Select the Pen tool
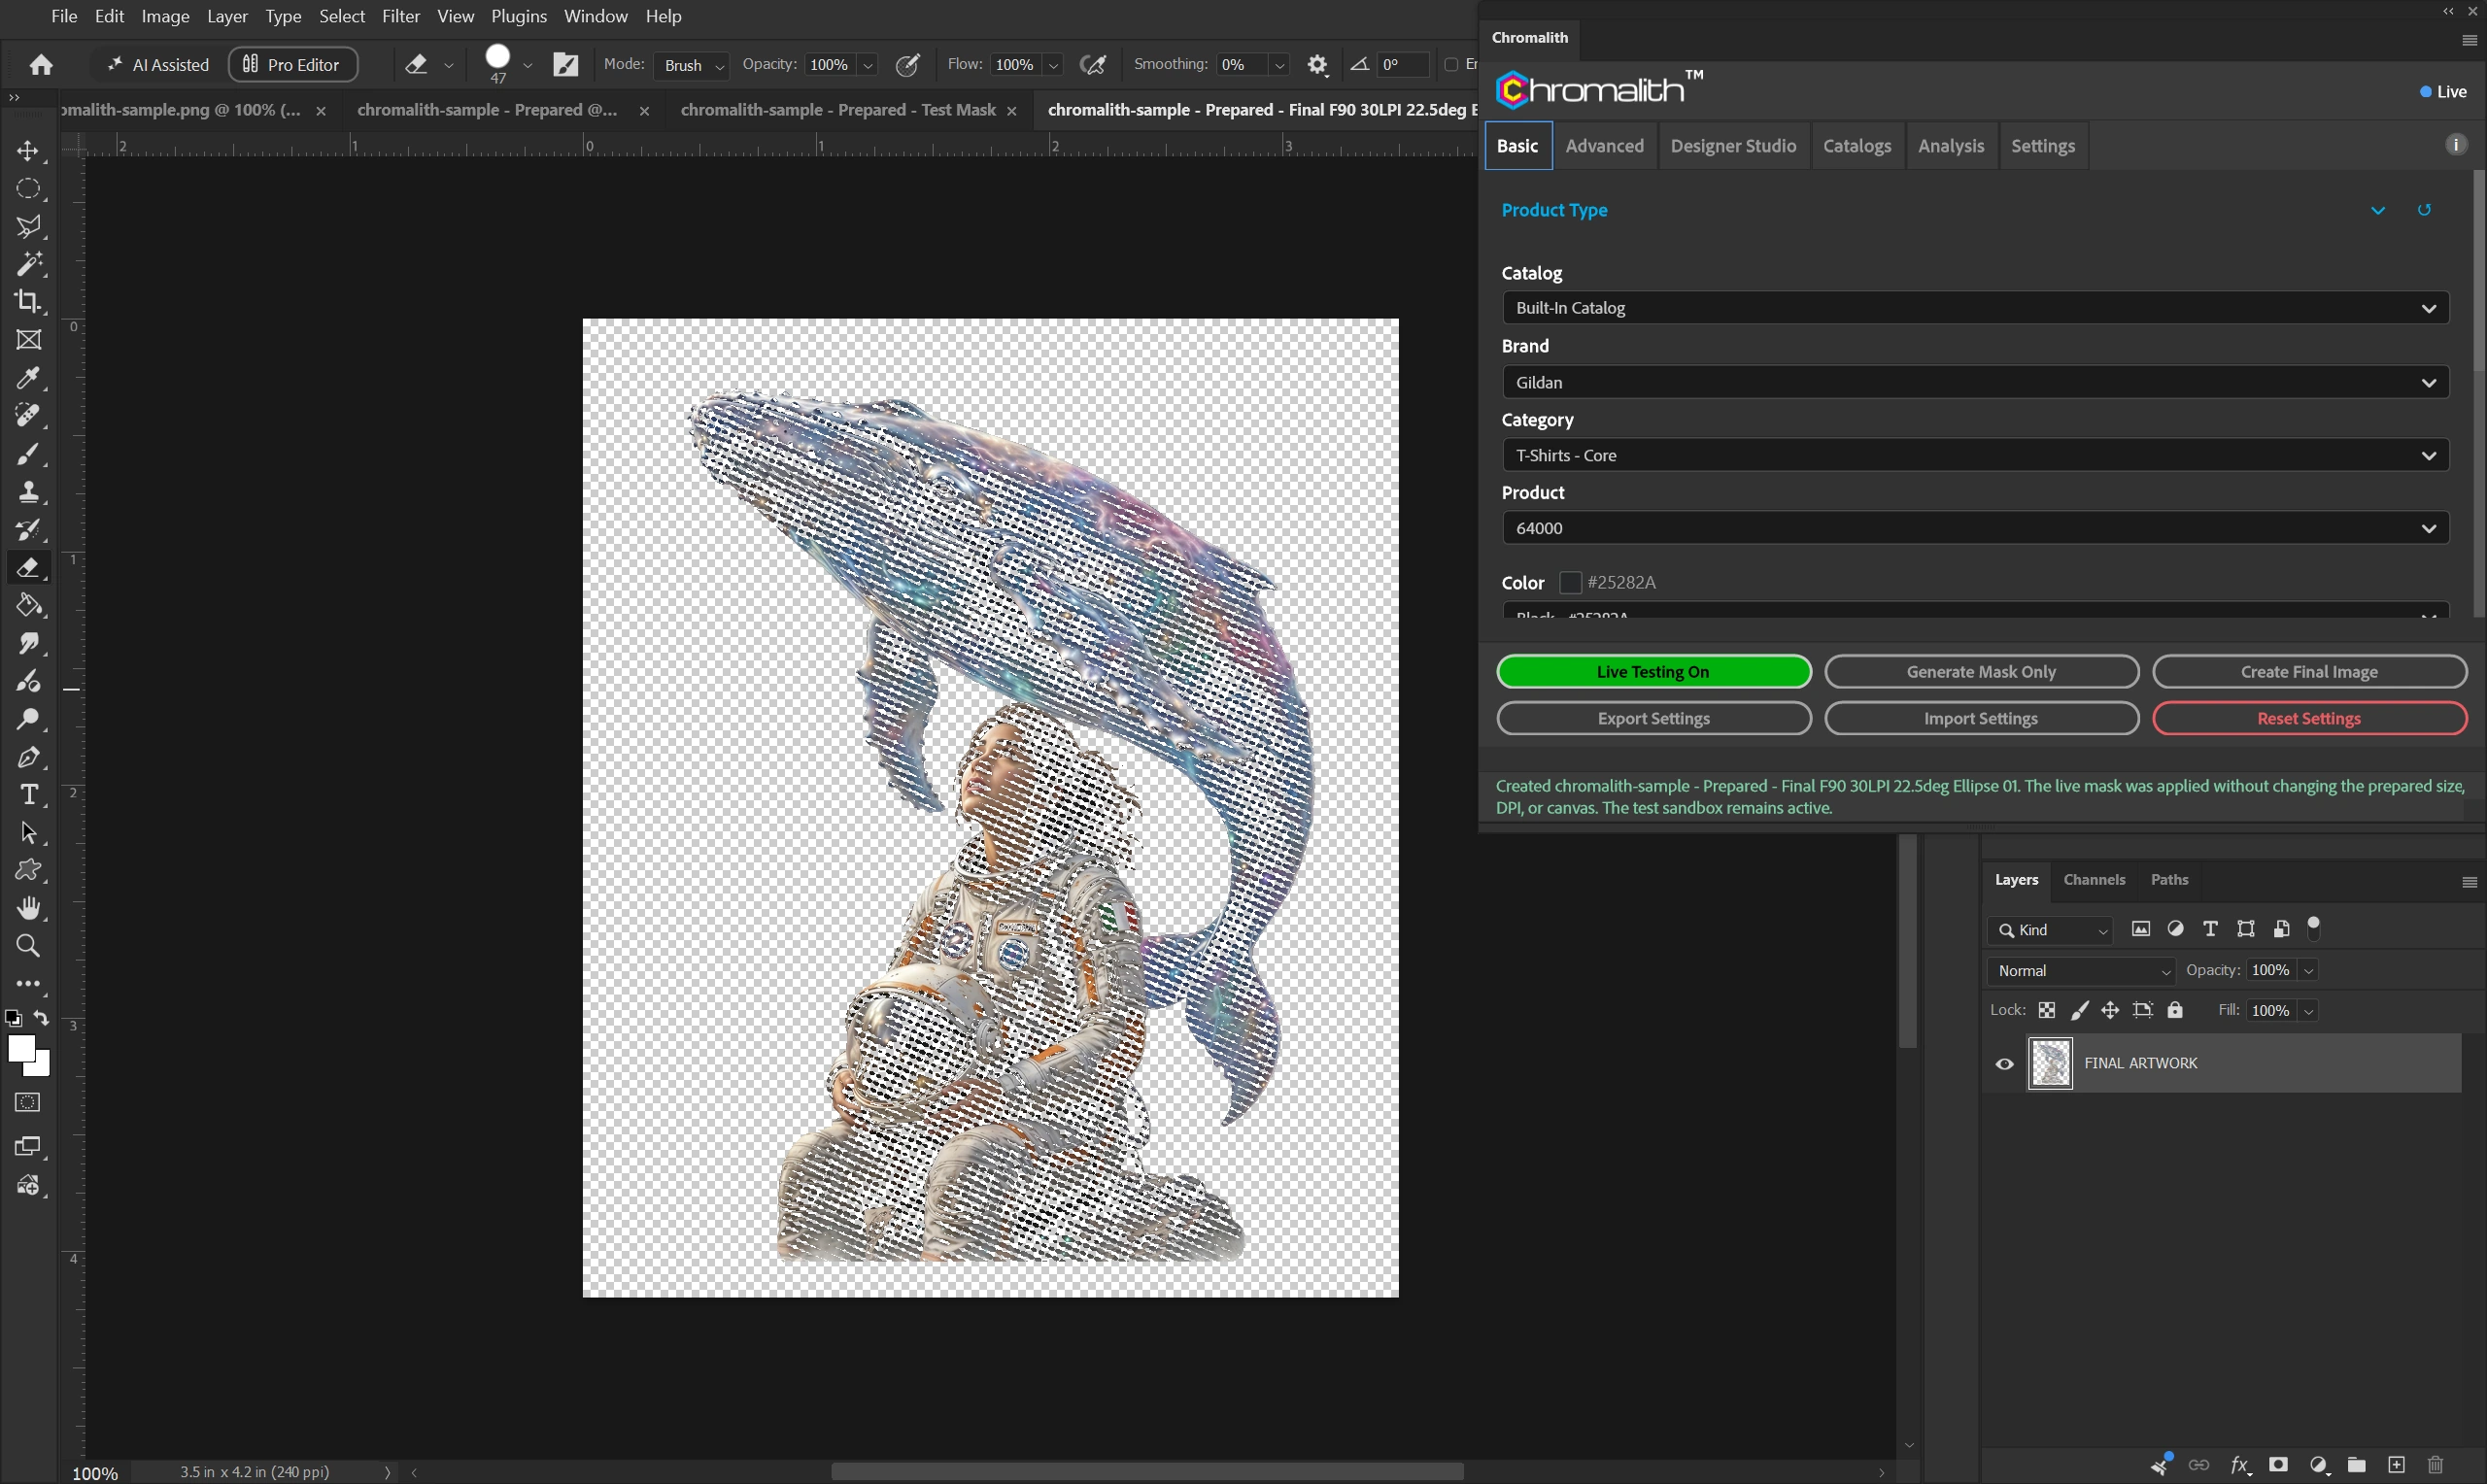 coord(28,758)
